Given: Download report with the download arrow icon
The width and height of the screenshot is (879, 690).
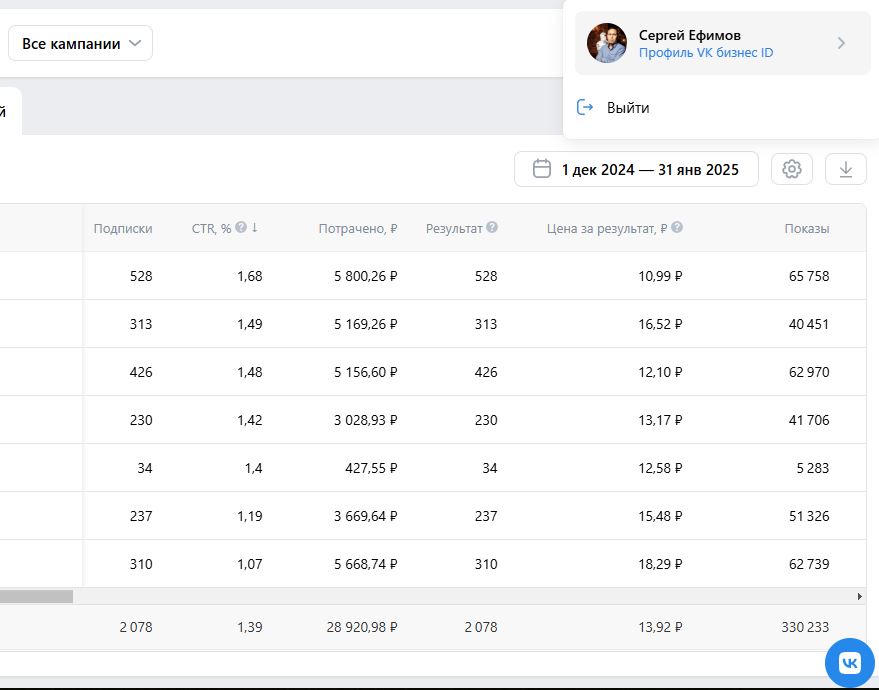Looking at the screenshot, I should 845,169.
